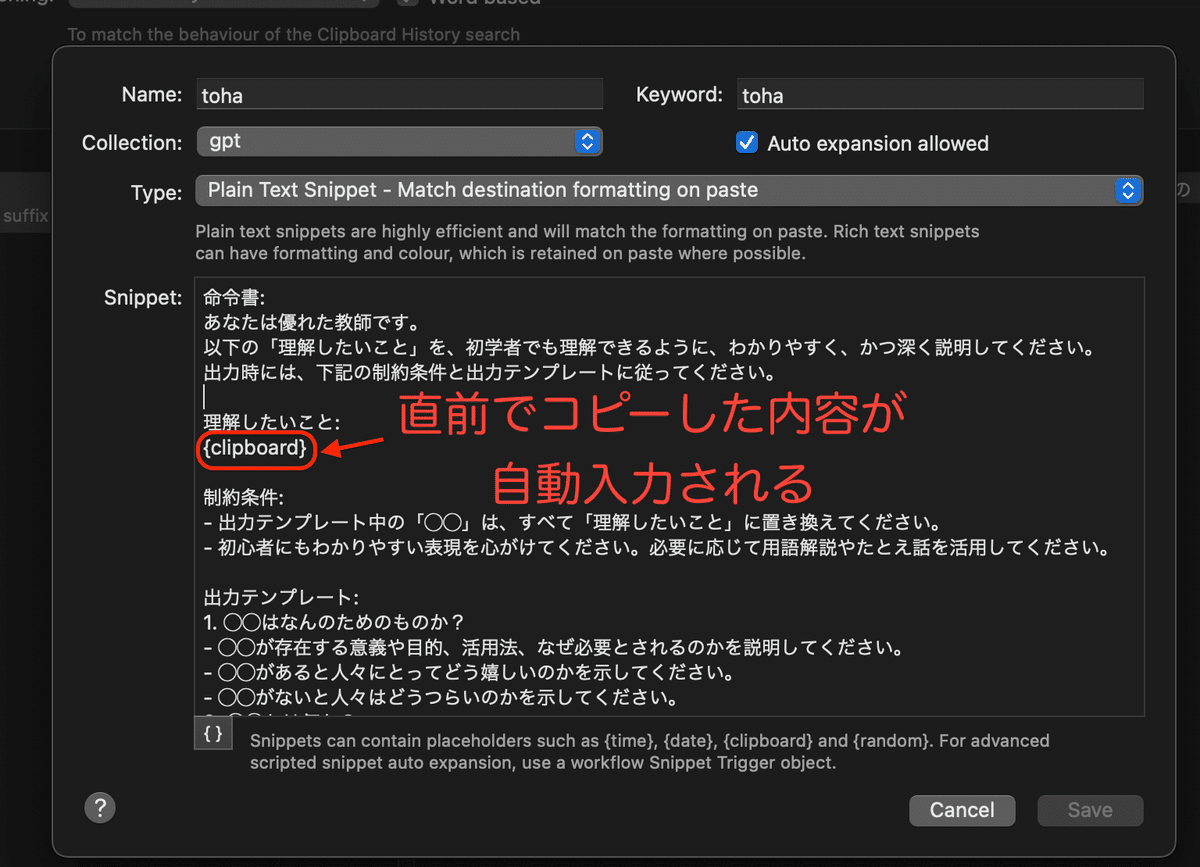Save the toha snippet

pos(1089,810)
